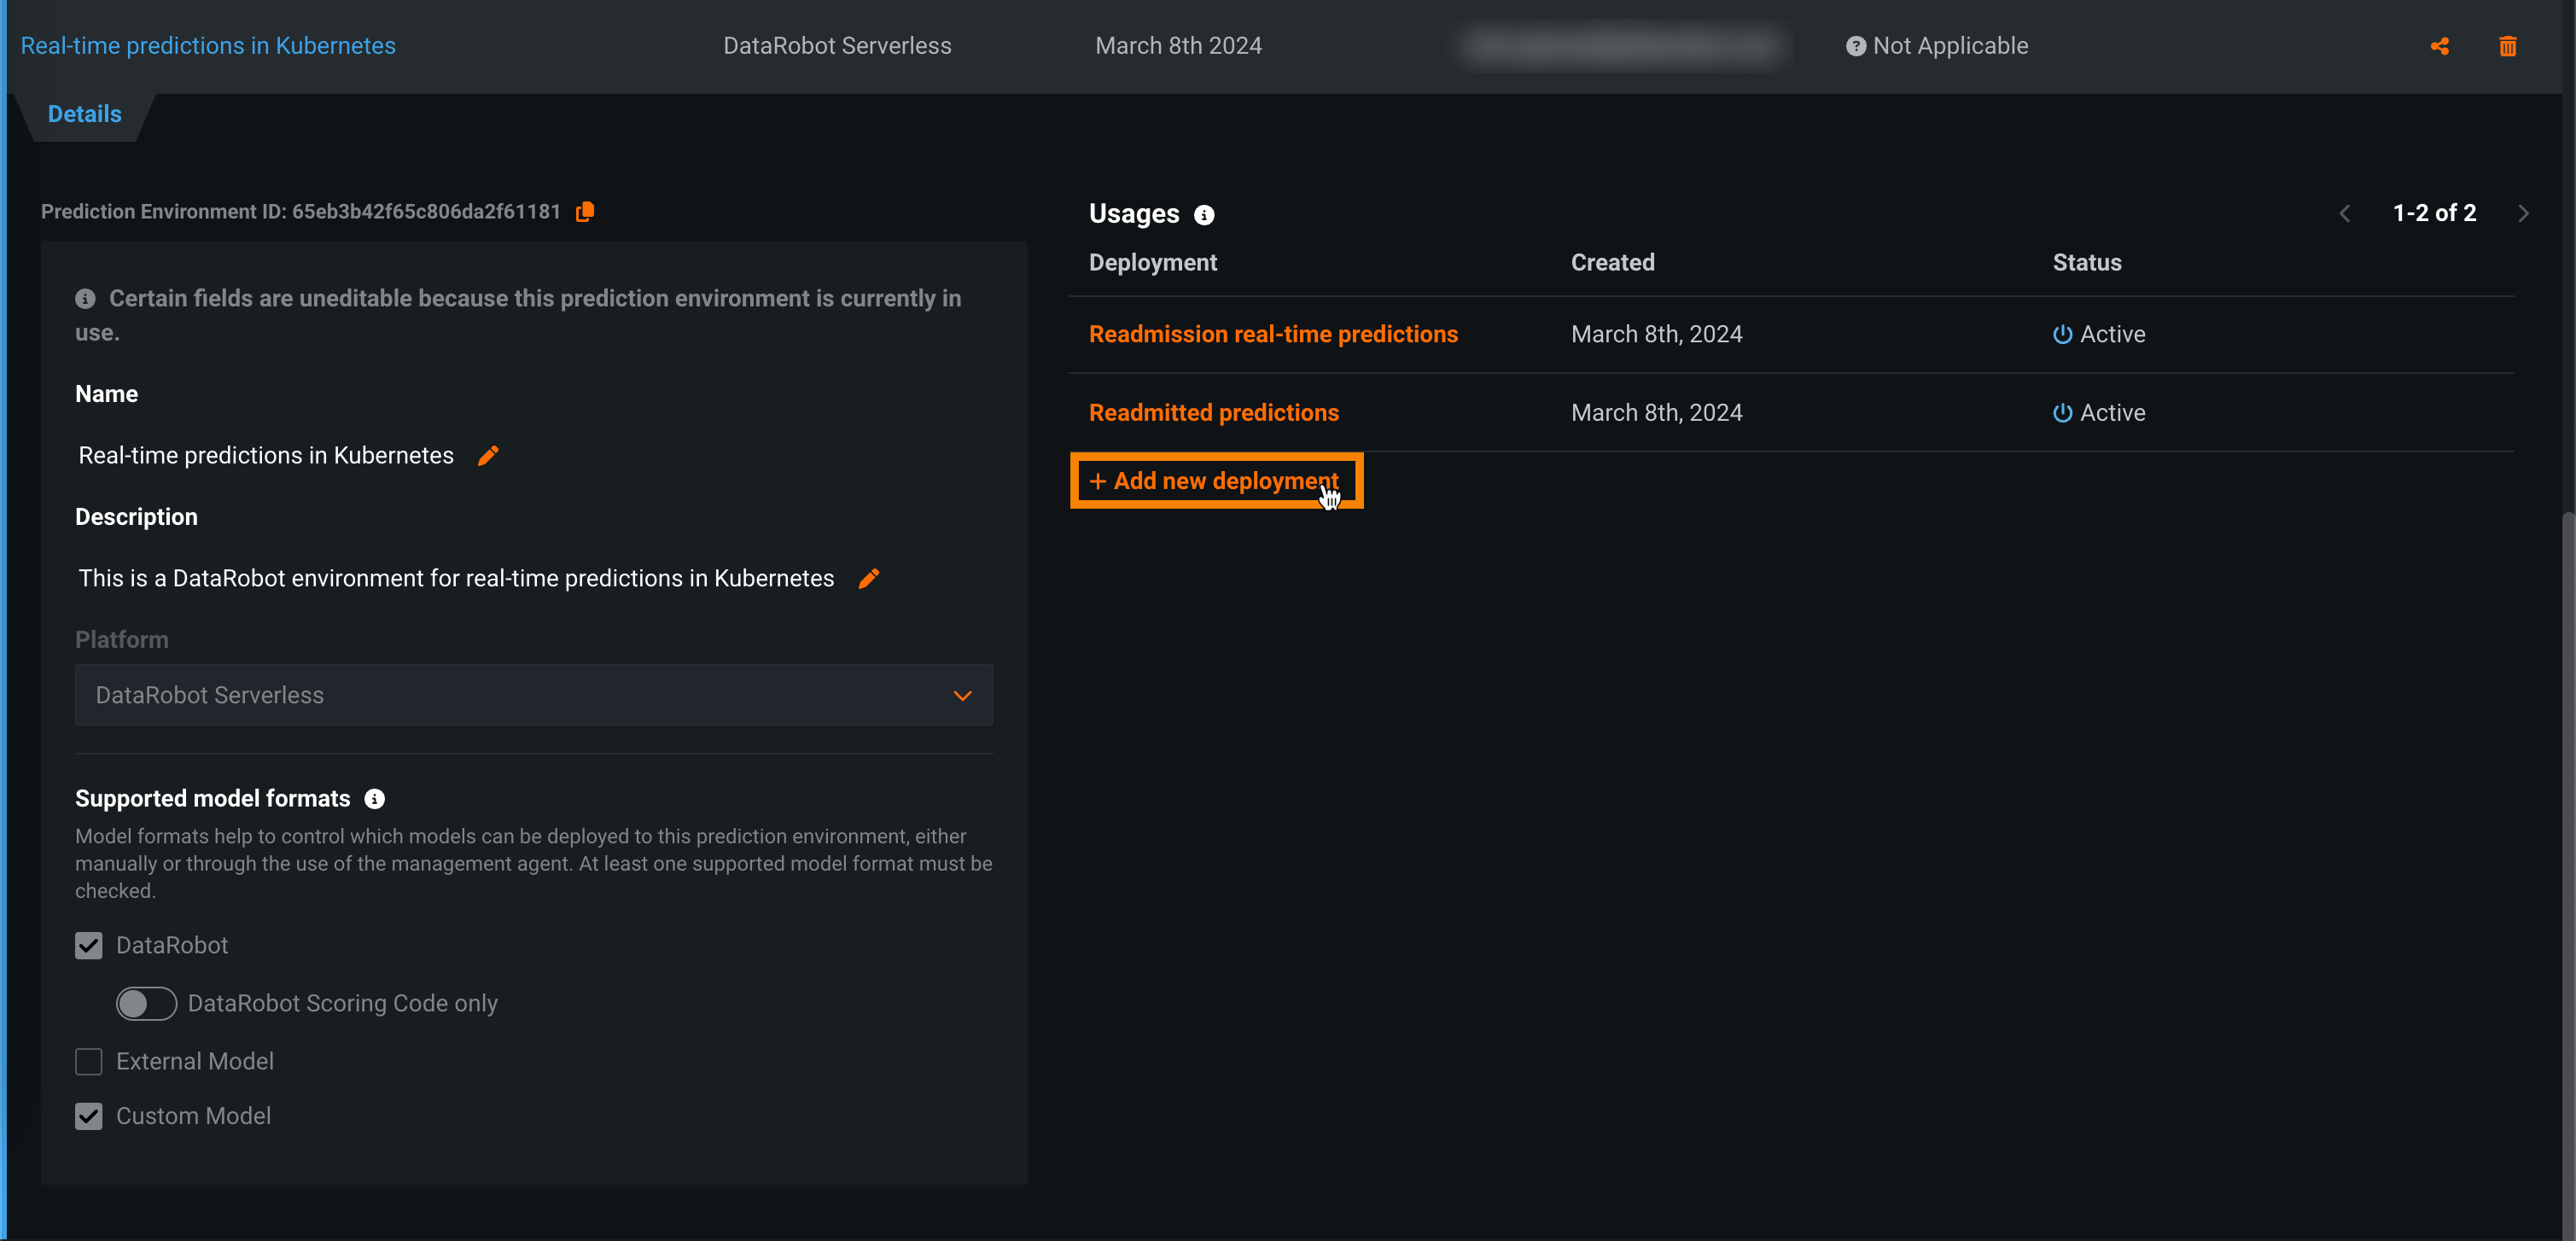Click the trash delete icon

(2507, 46)
